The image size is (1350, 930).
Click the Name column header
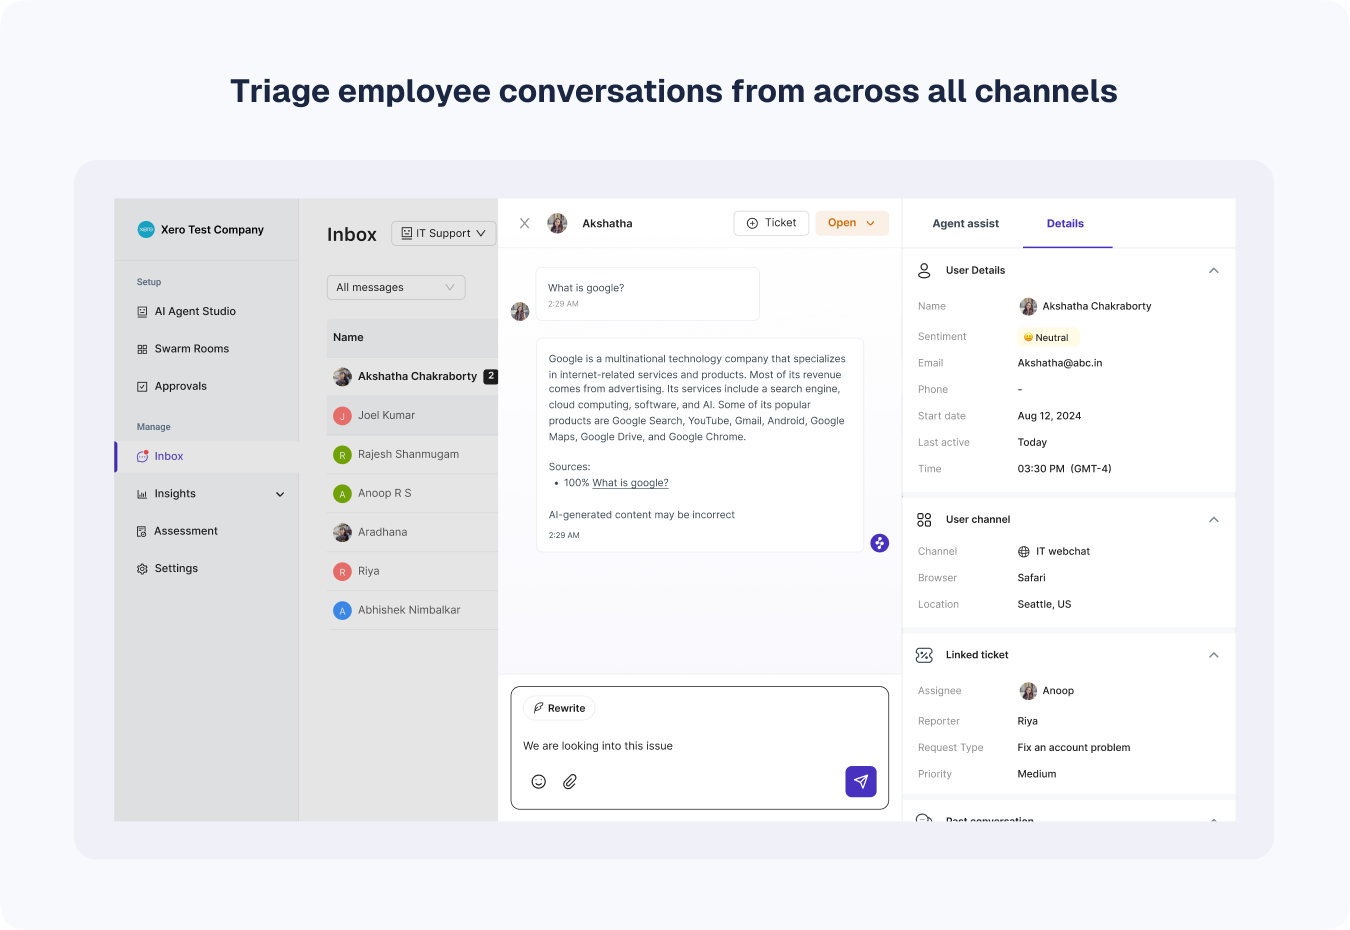pos(348,338)
